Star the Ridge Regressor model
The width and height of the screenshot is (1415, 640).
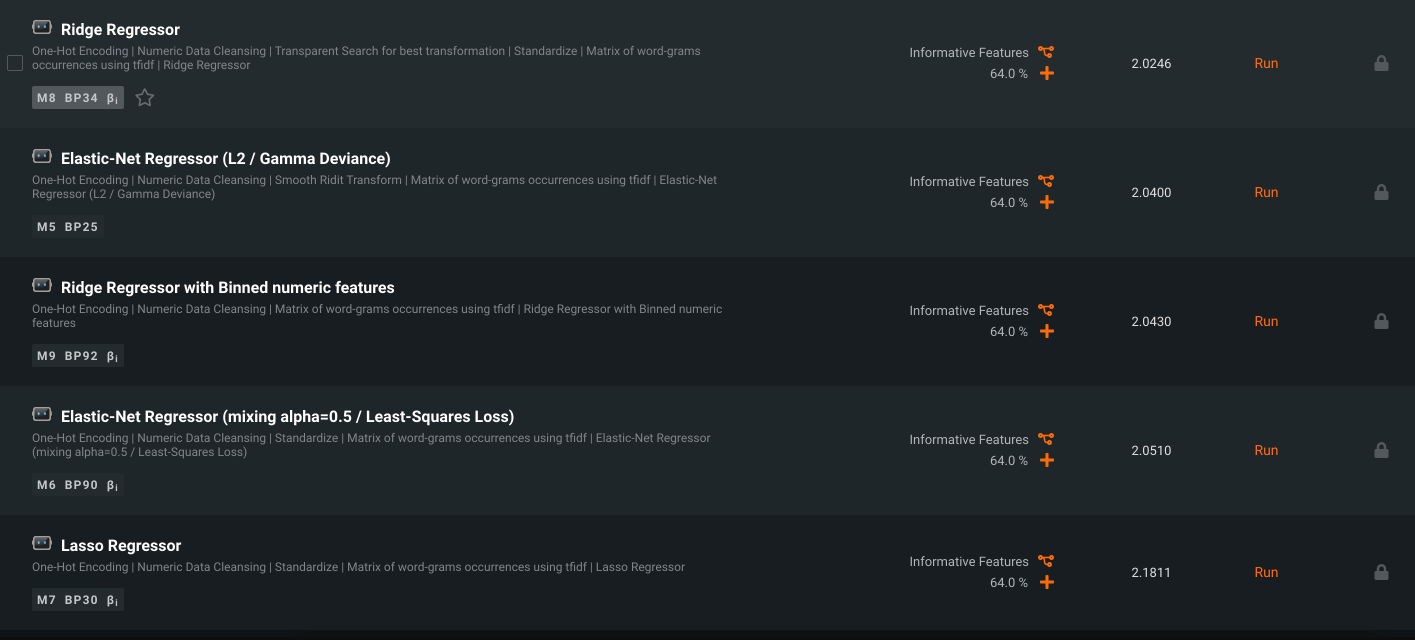click(145, 98)
